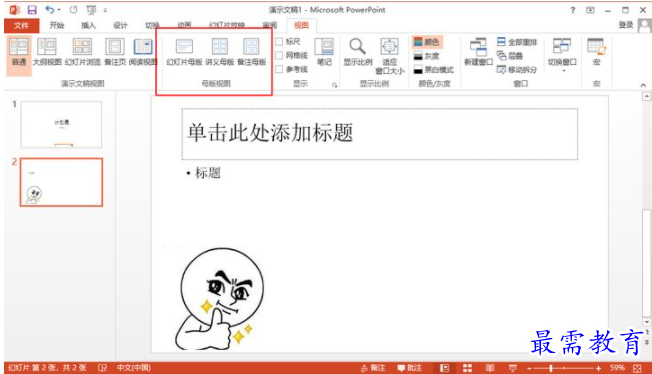
Task: Open 讲义母版 handout master
Action: point(220,52)
